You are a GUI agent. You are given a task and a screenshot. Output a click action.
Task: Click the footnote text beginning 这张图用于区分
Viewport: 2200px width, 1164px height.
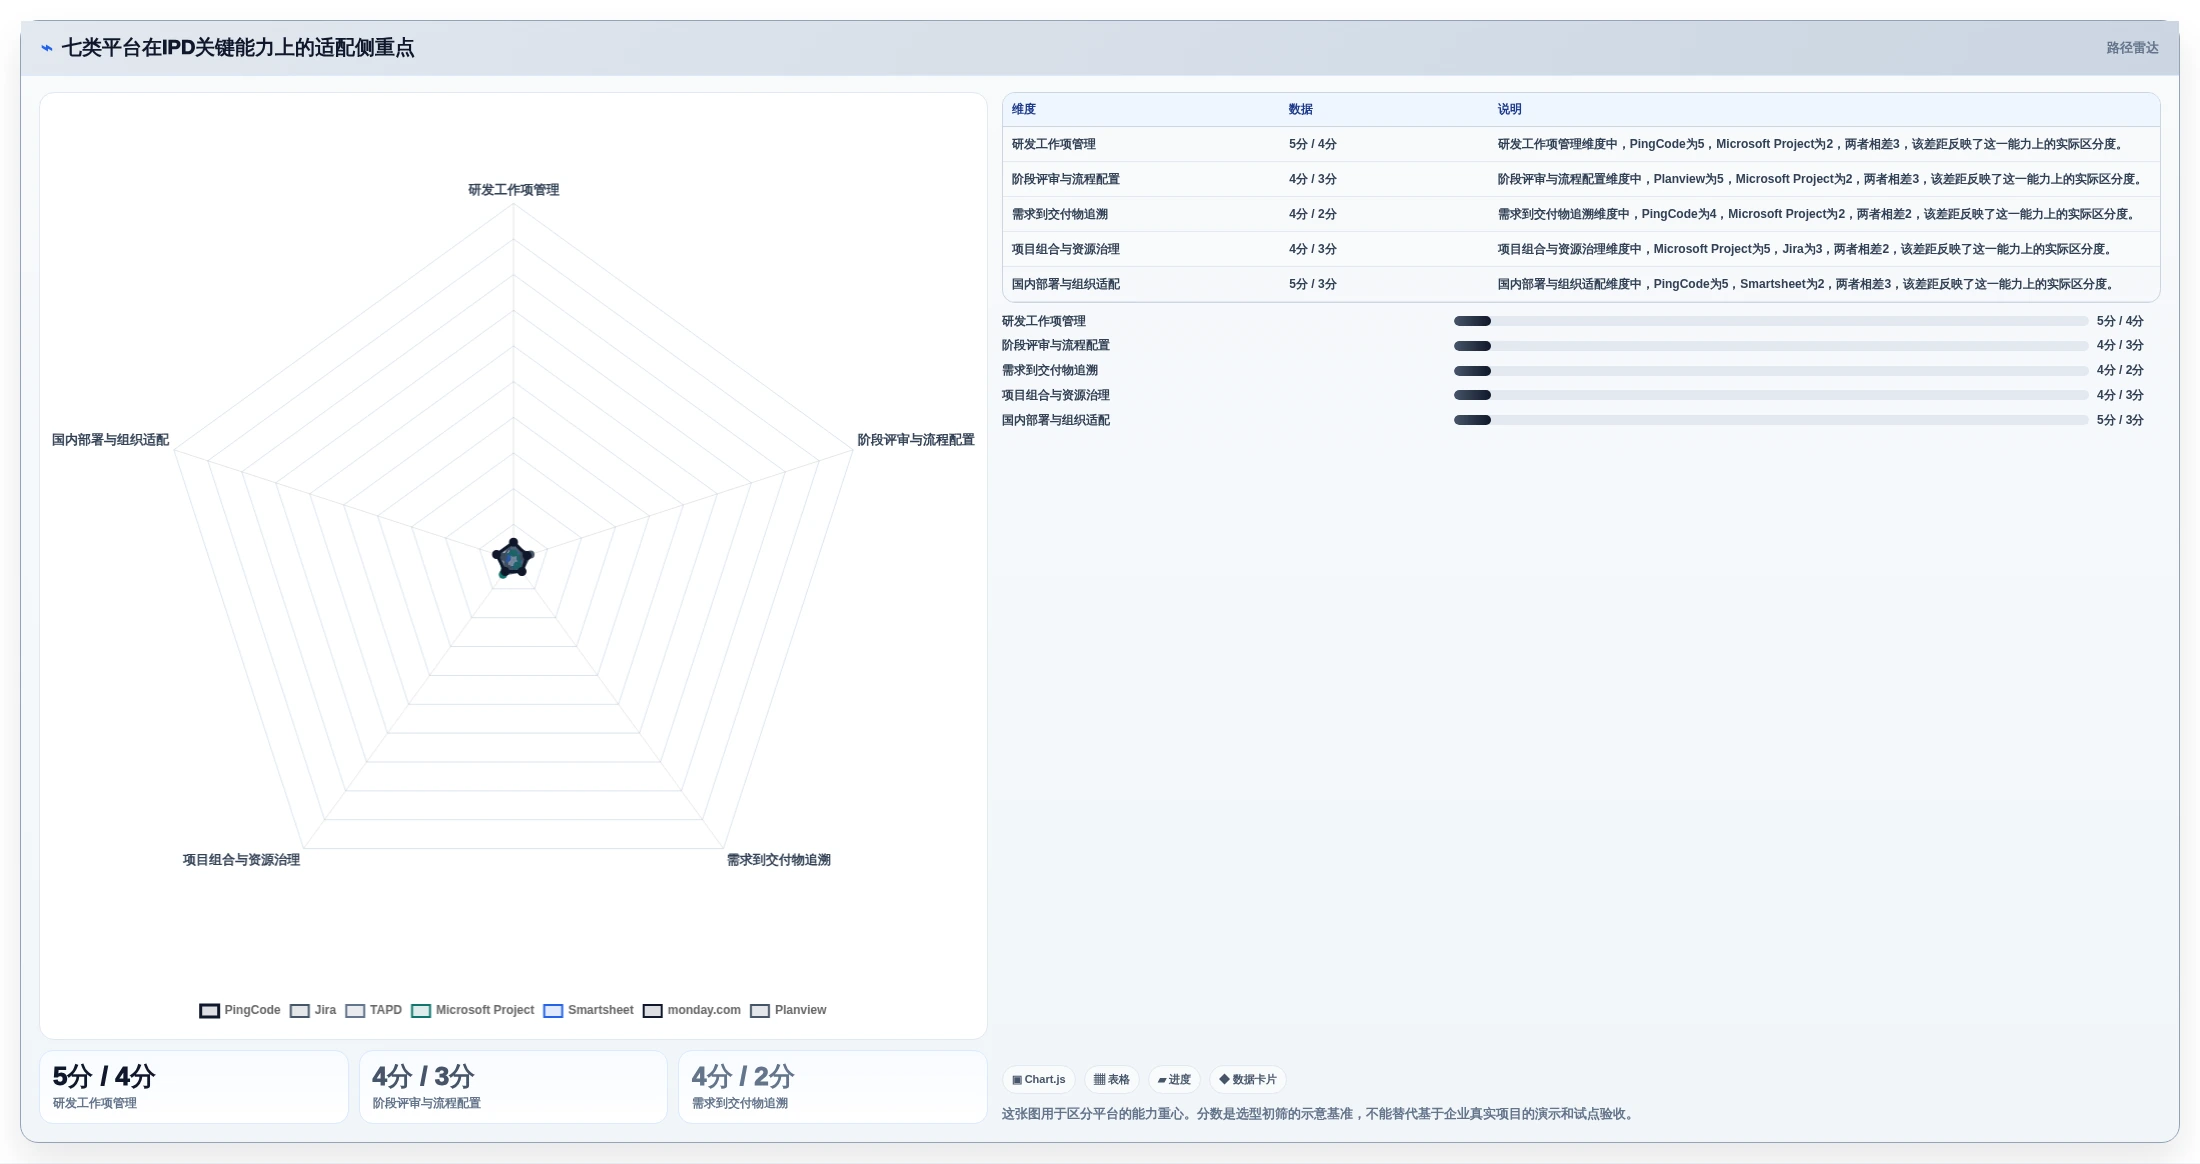coord(1320,1114)
